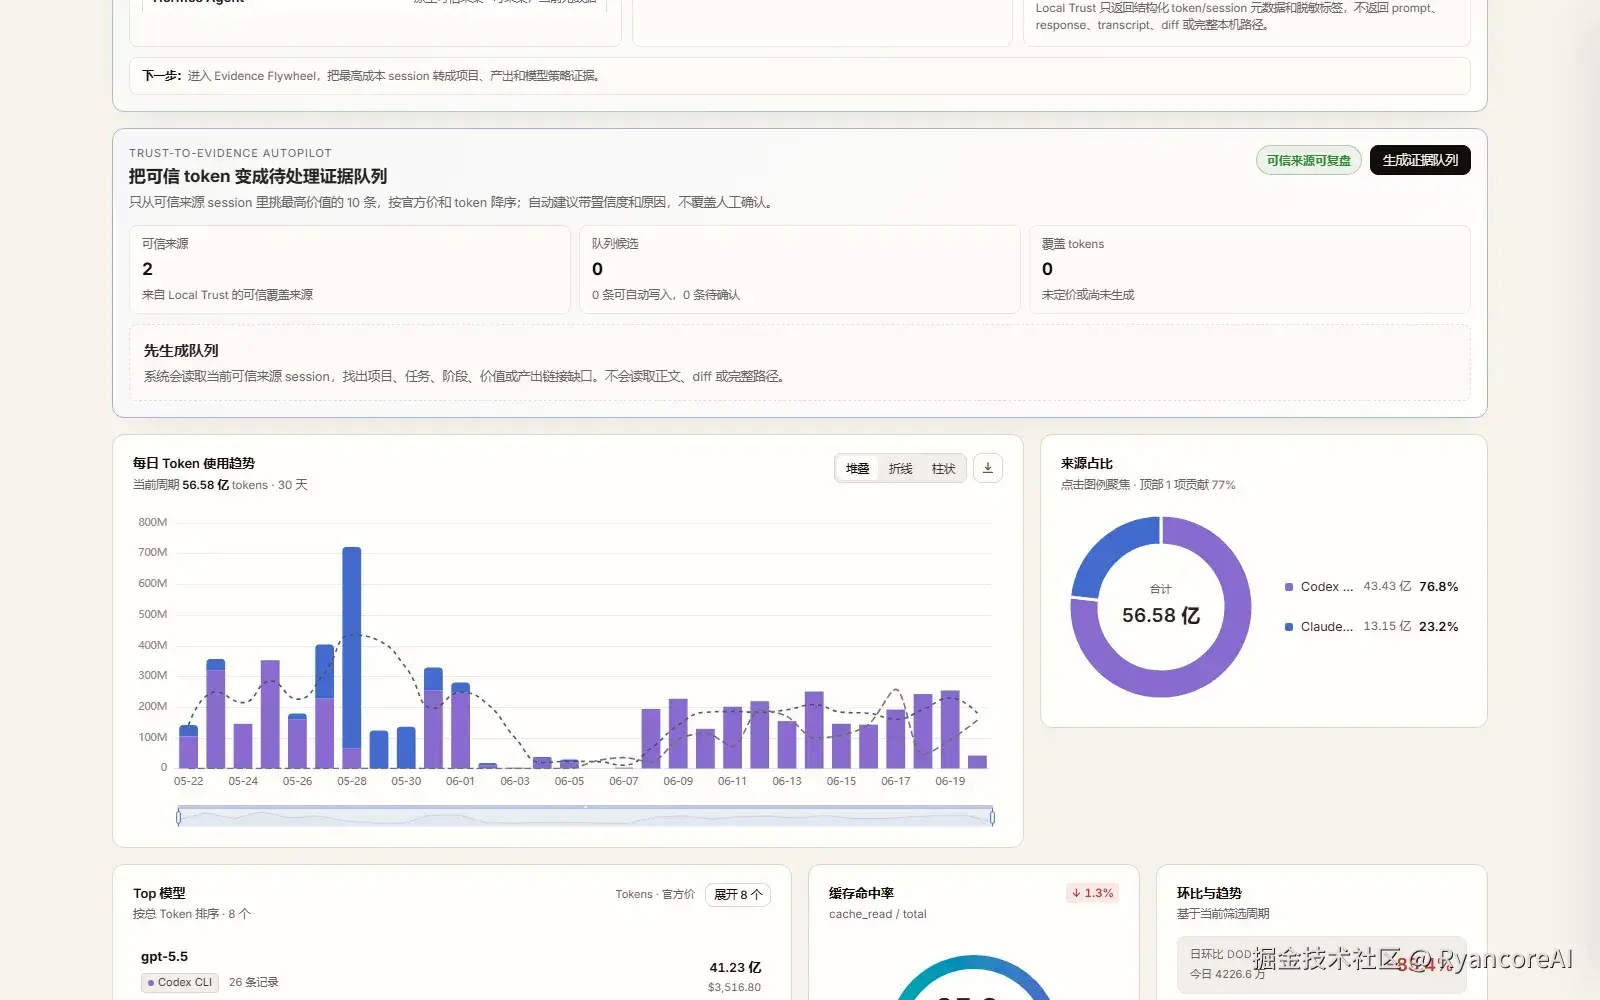Click the 每日 Token 使用趋势 title
This screenshot has height=1000, width=1600.
pyautogui.click(x=194, y=463)
